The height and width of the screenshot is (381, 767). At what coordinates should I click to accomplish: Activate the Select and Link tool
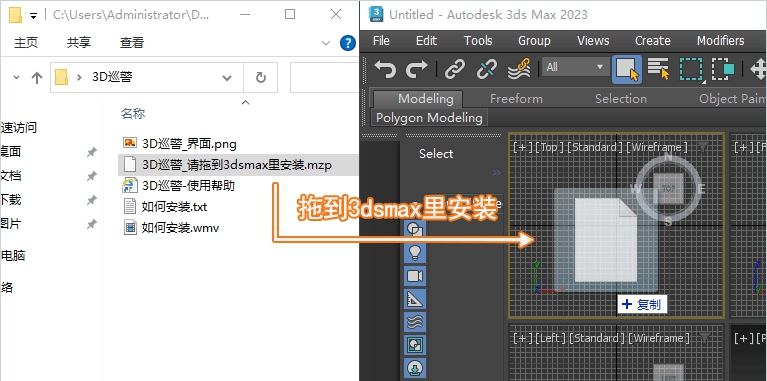(x=455, y=69)
